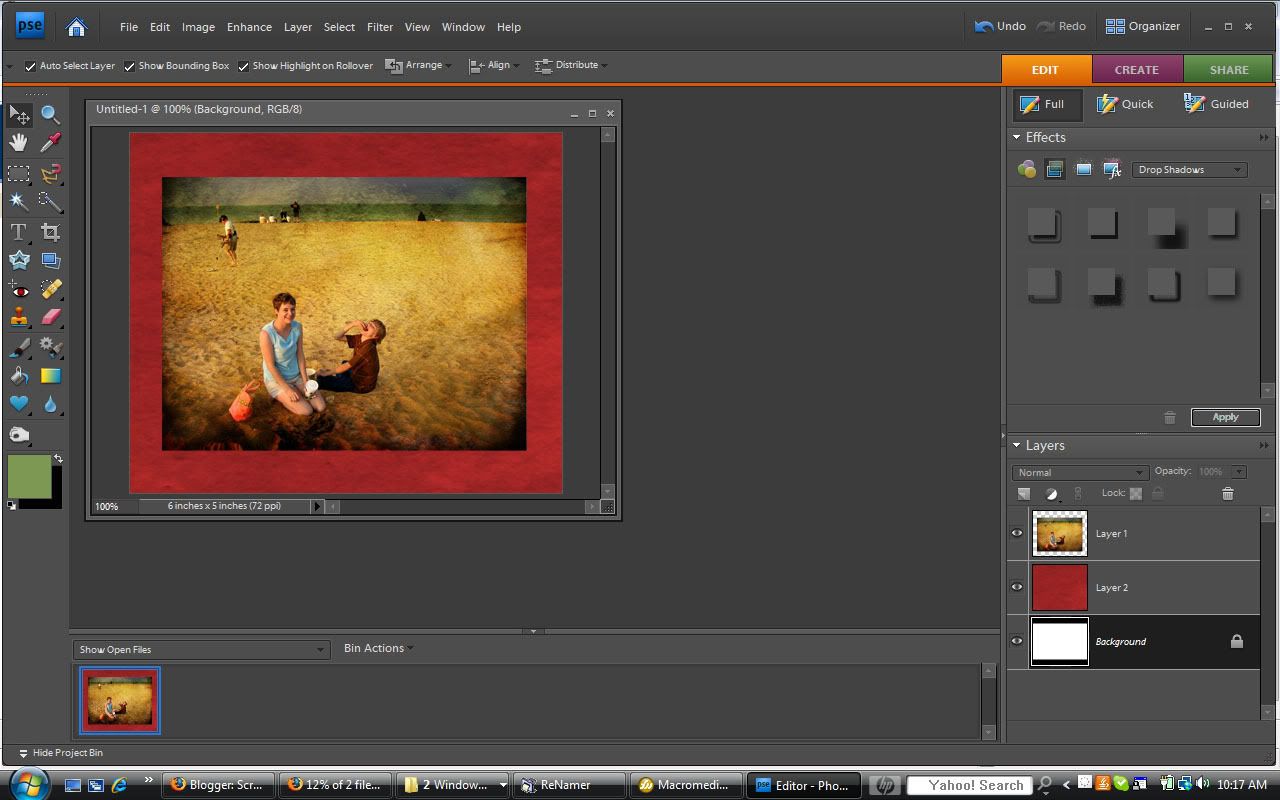
Task: Select the Red Eye Removal tool
Action: click(19, 289)
